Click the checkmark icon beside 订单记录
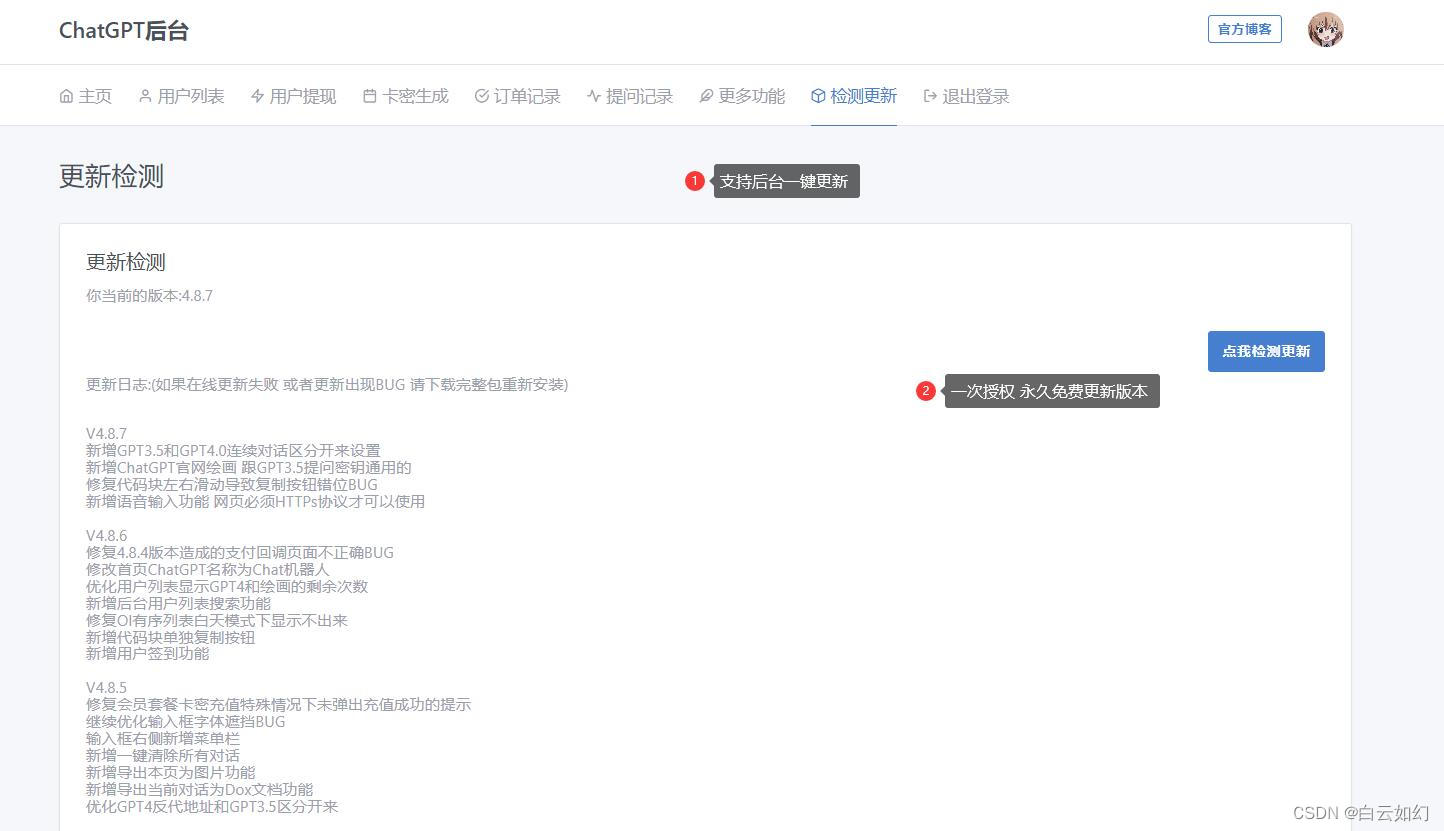The width and height of the screenshot is (1444, 831). pos(481,96)
